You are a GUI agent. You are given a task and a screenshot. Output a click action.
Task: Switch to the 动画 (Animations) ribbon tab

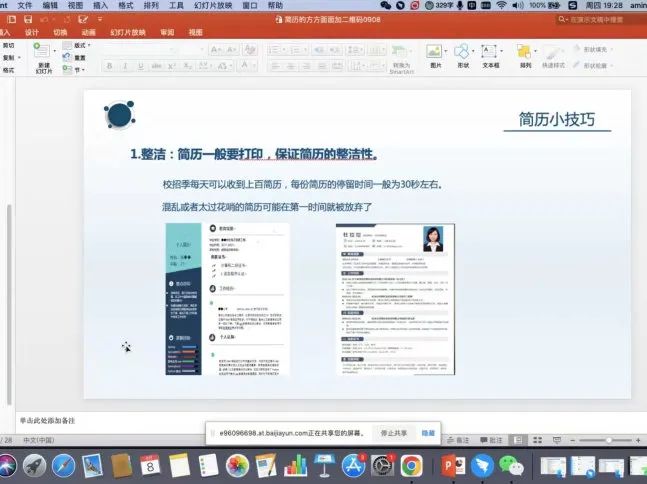[x=88, y=32]
